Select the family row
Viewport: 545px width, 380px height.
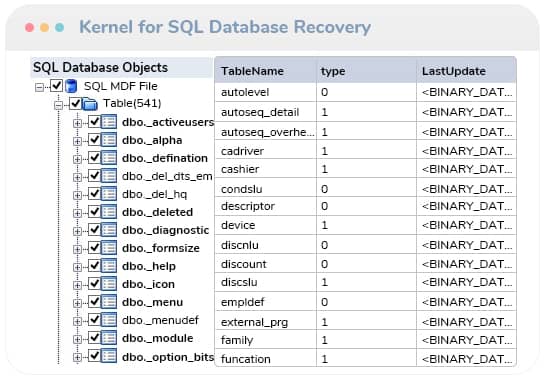(x=366, y=340)
